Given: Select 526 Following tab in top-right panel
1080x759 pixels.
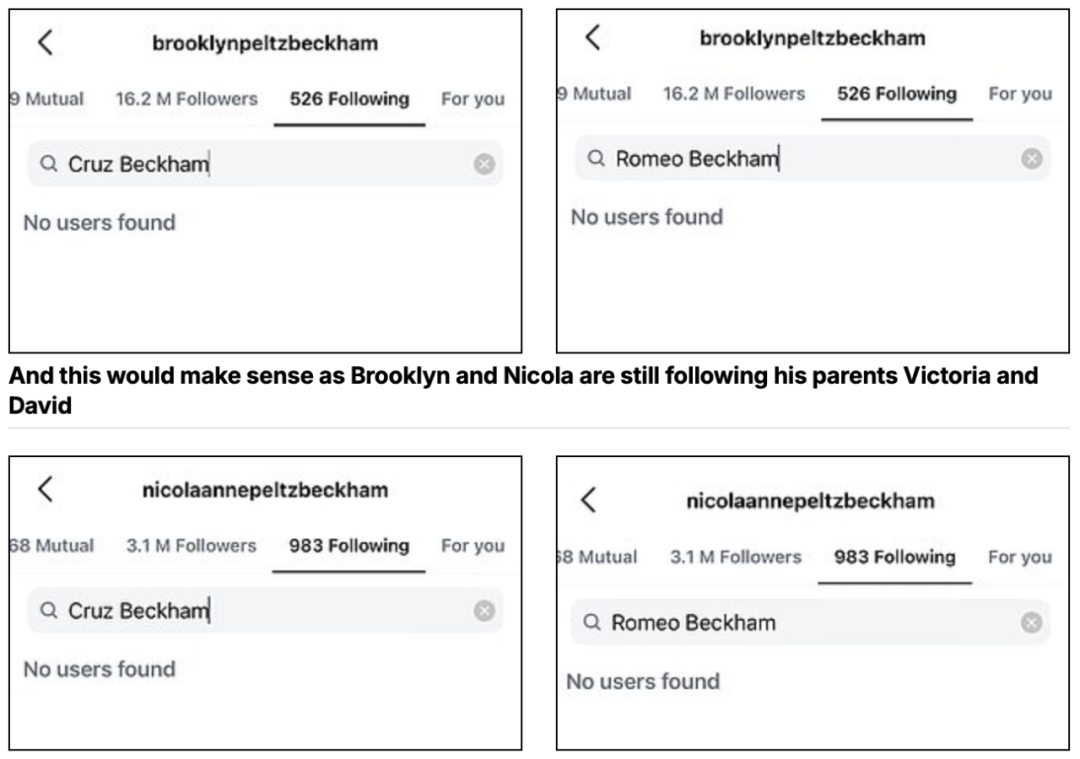Looking at the screenshot, I should [x=897, y=94].
